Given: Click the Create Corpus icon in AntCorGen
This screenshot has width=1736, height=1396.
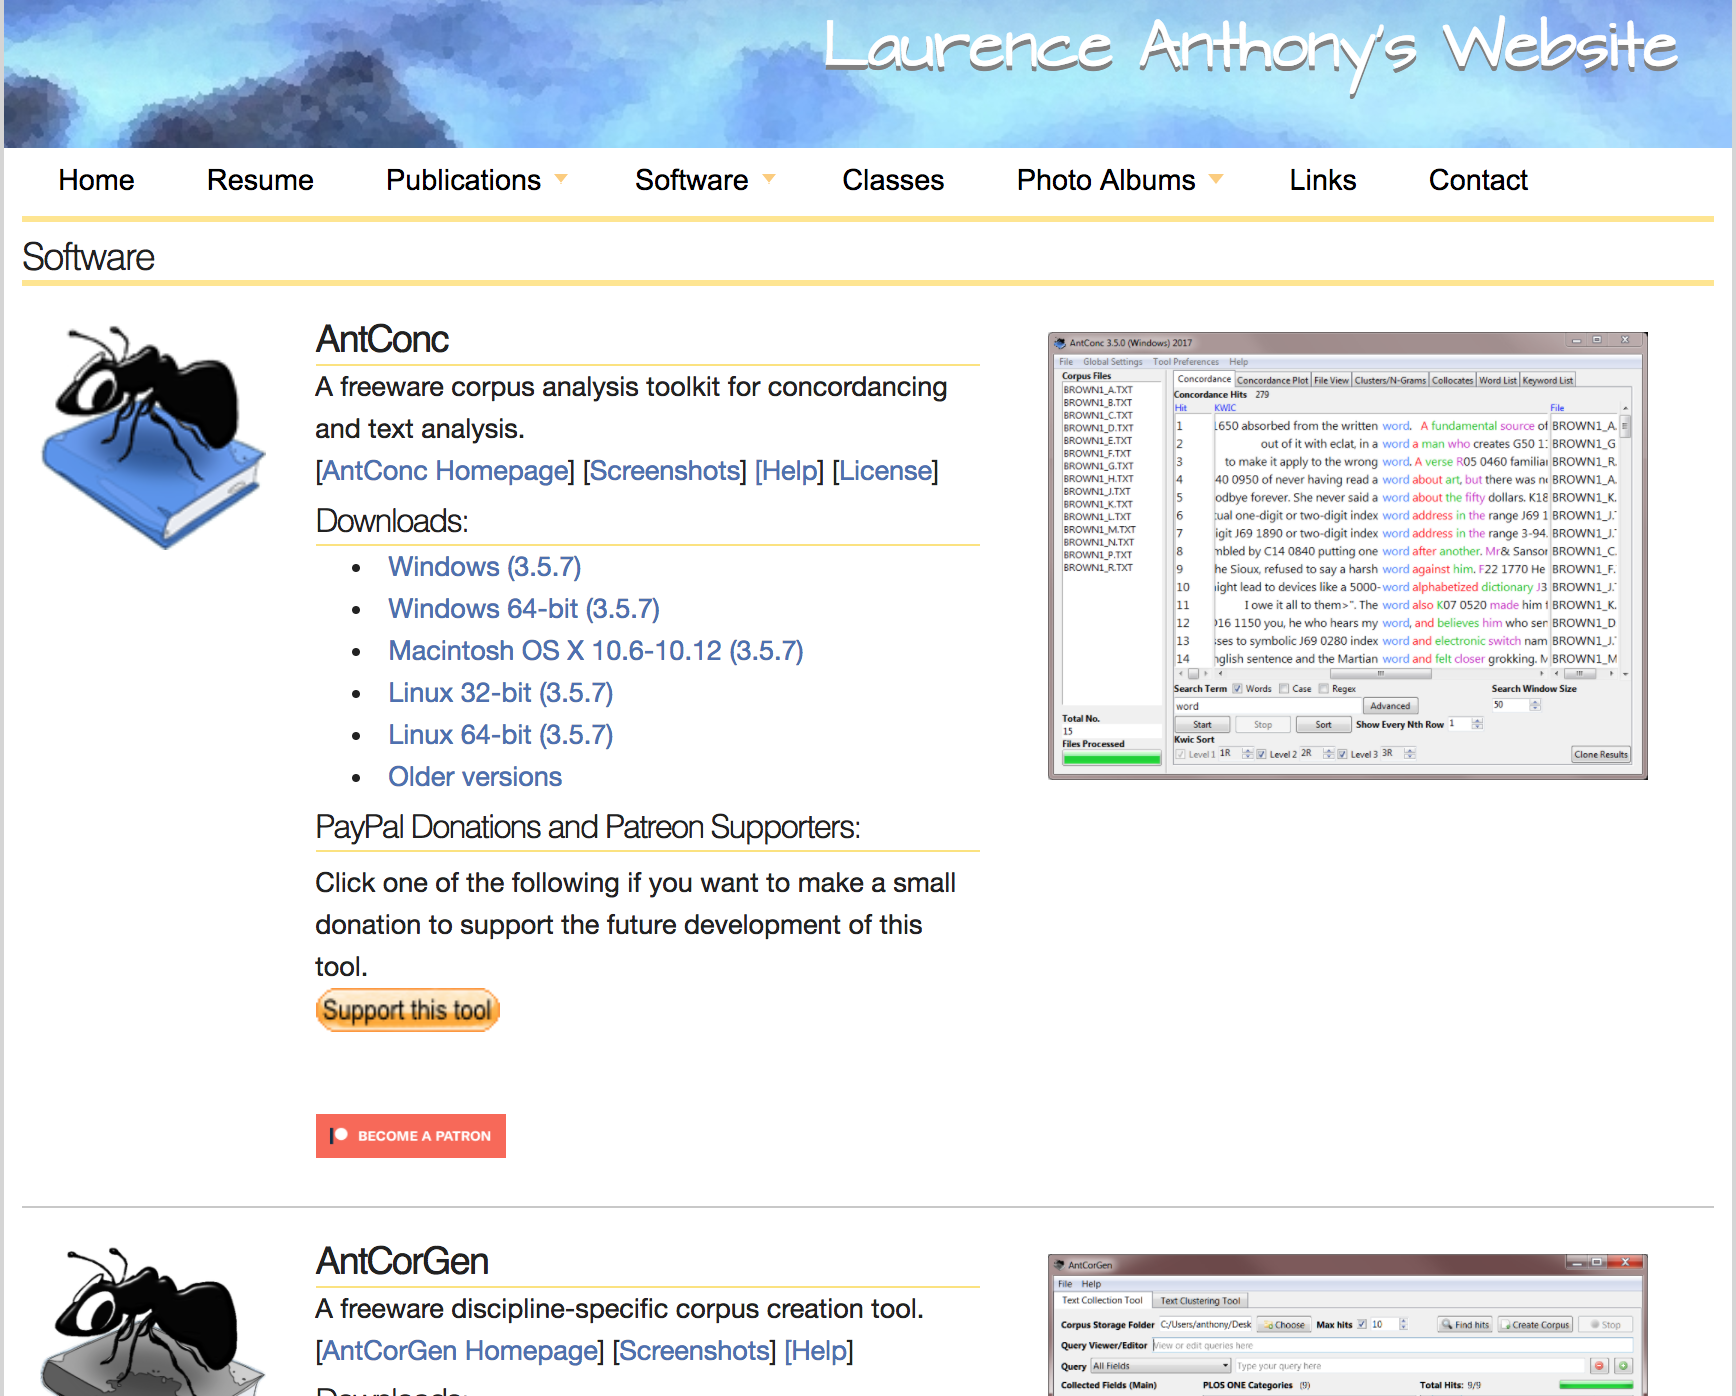Looking at the screenshot, I should coord(1506,1324).
